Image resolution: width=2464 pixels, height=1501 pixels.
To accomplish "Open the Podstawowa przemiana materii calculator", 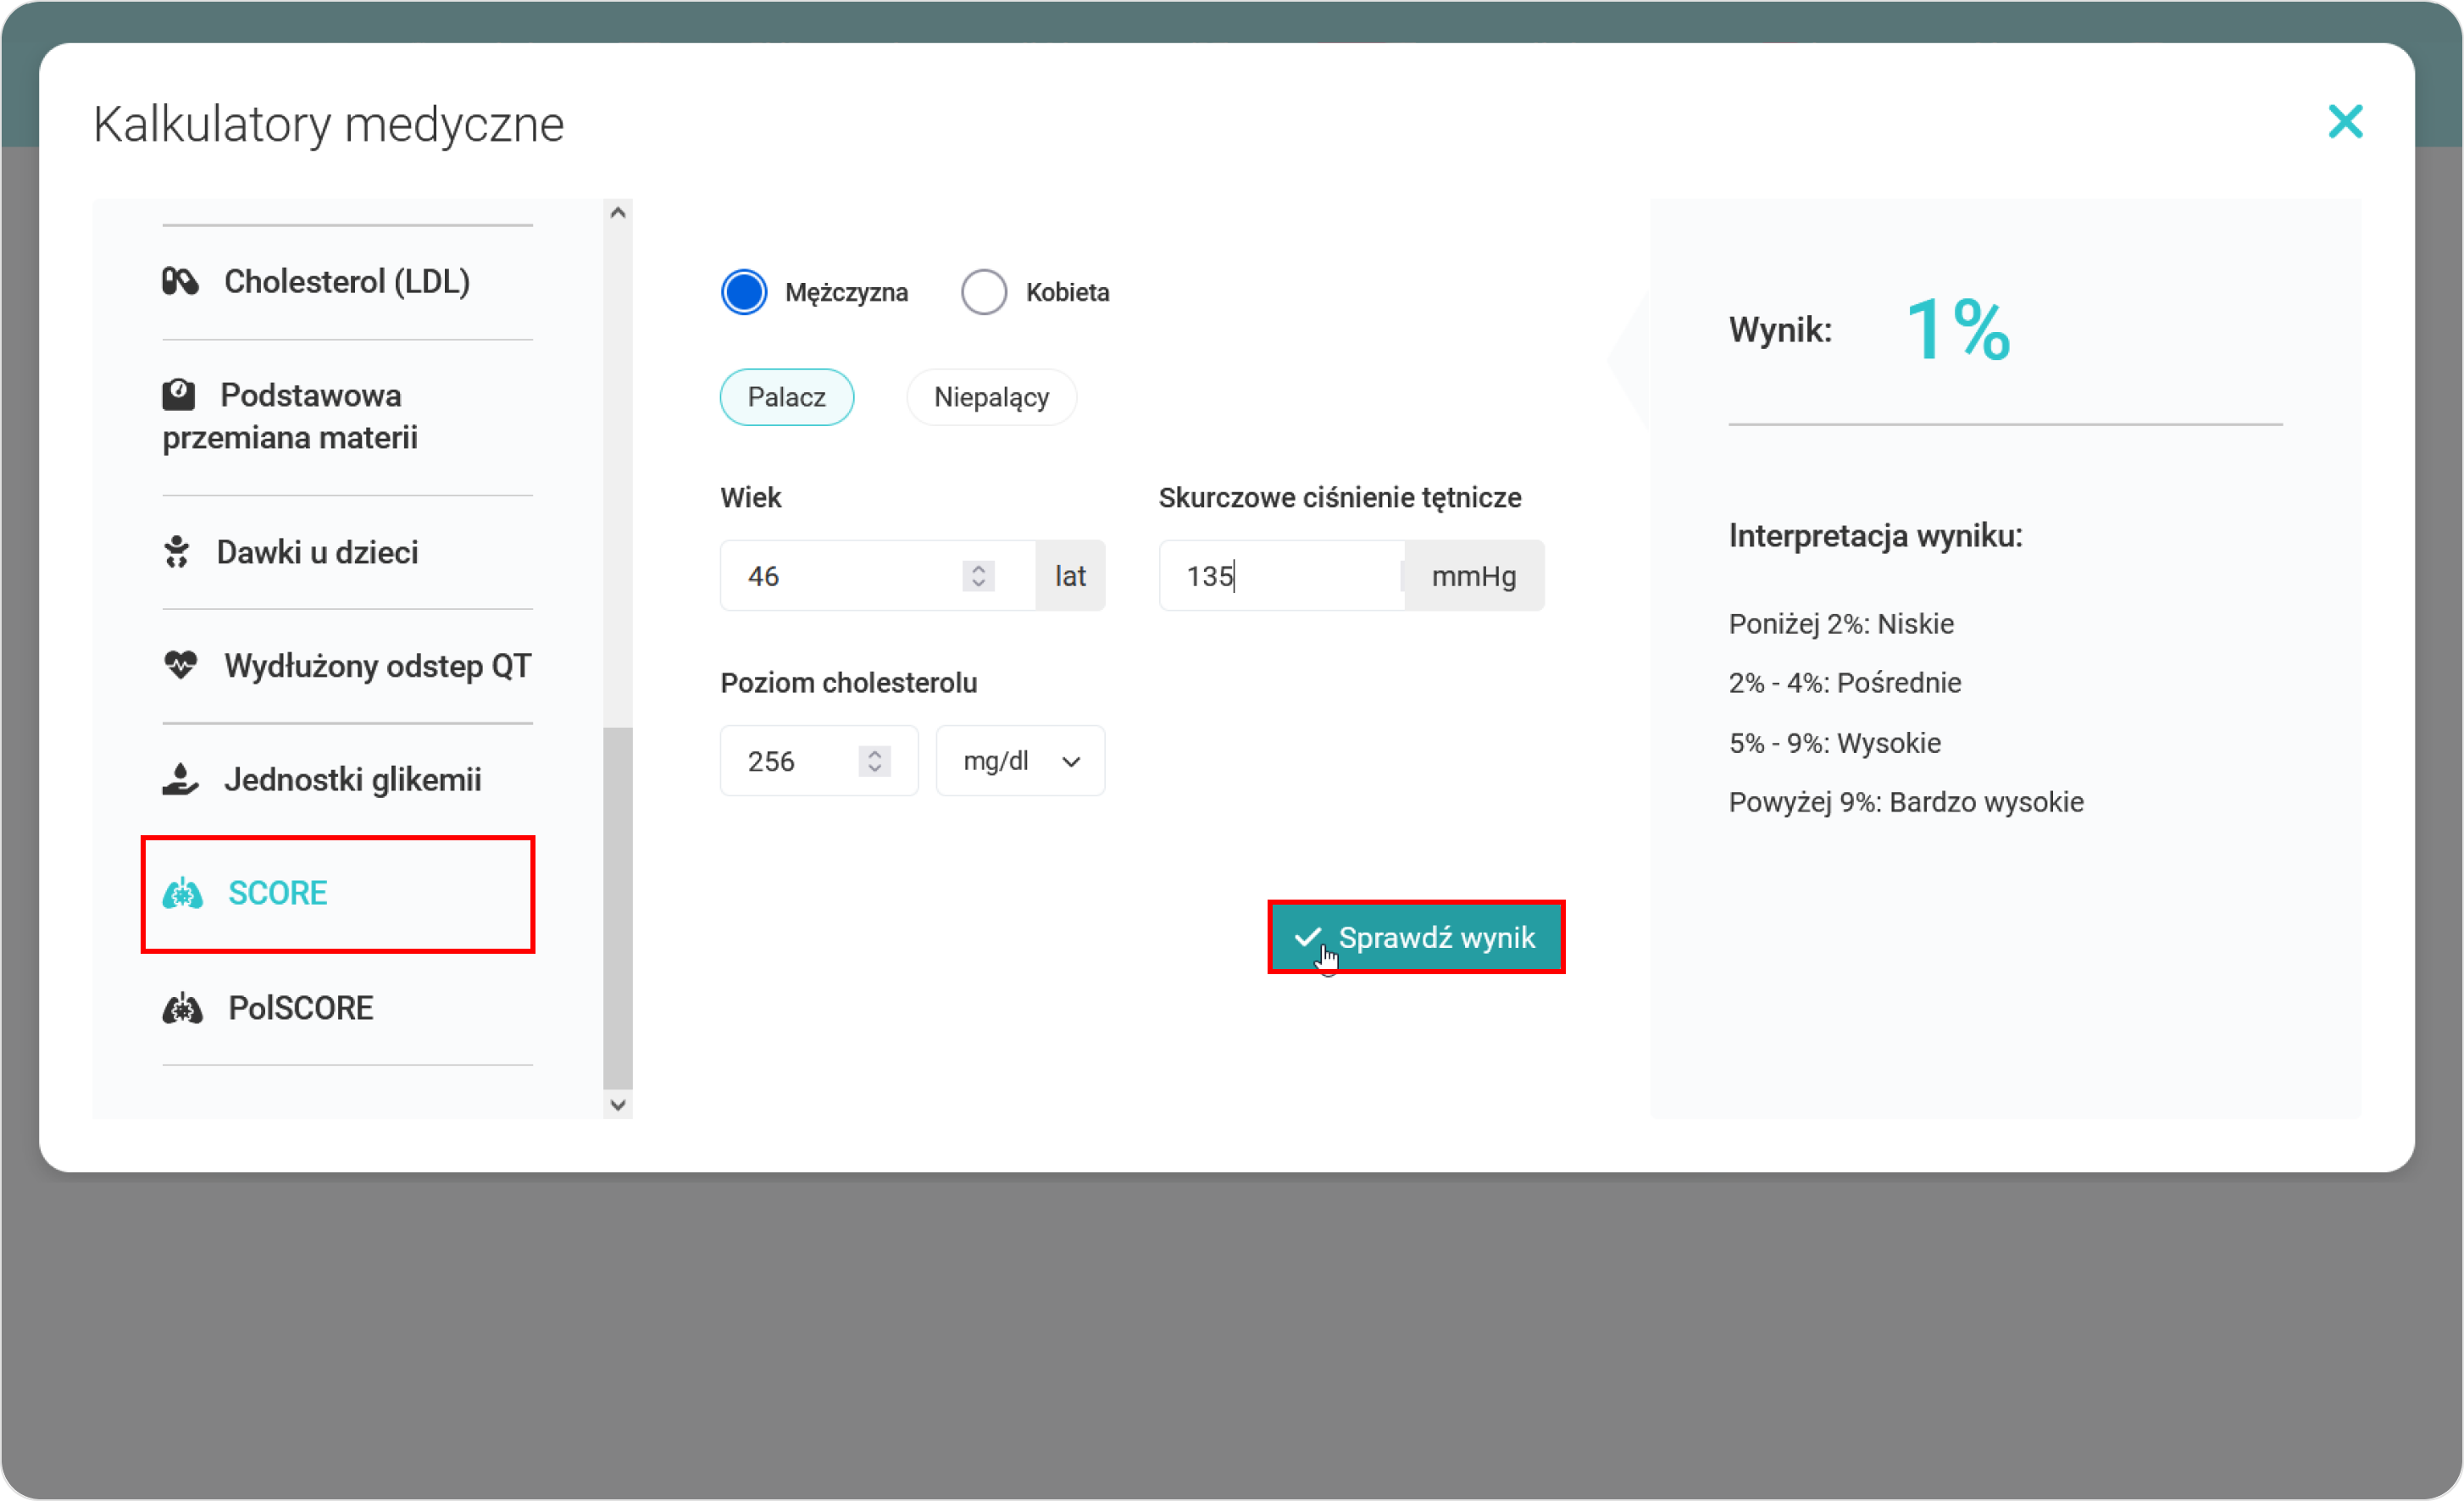I will click(347, 417).
